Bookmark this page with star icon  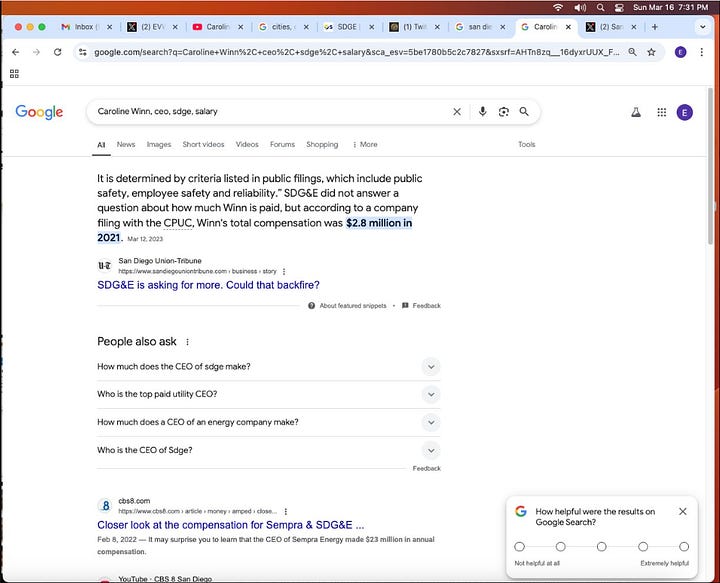tap(651, 52)
